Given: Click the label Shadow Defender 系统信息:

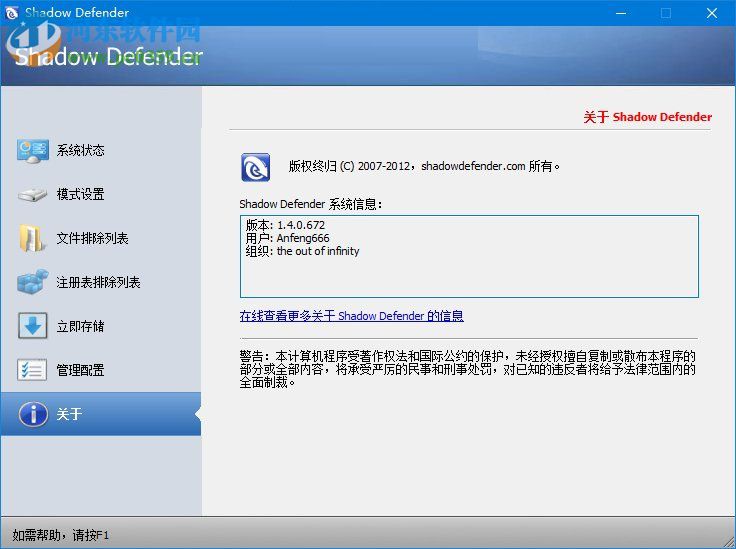Looking at the screenshot, I should click(x=311, y=204).
